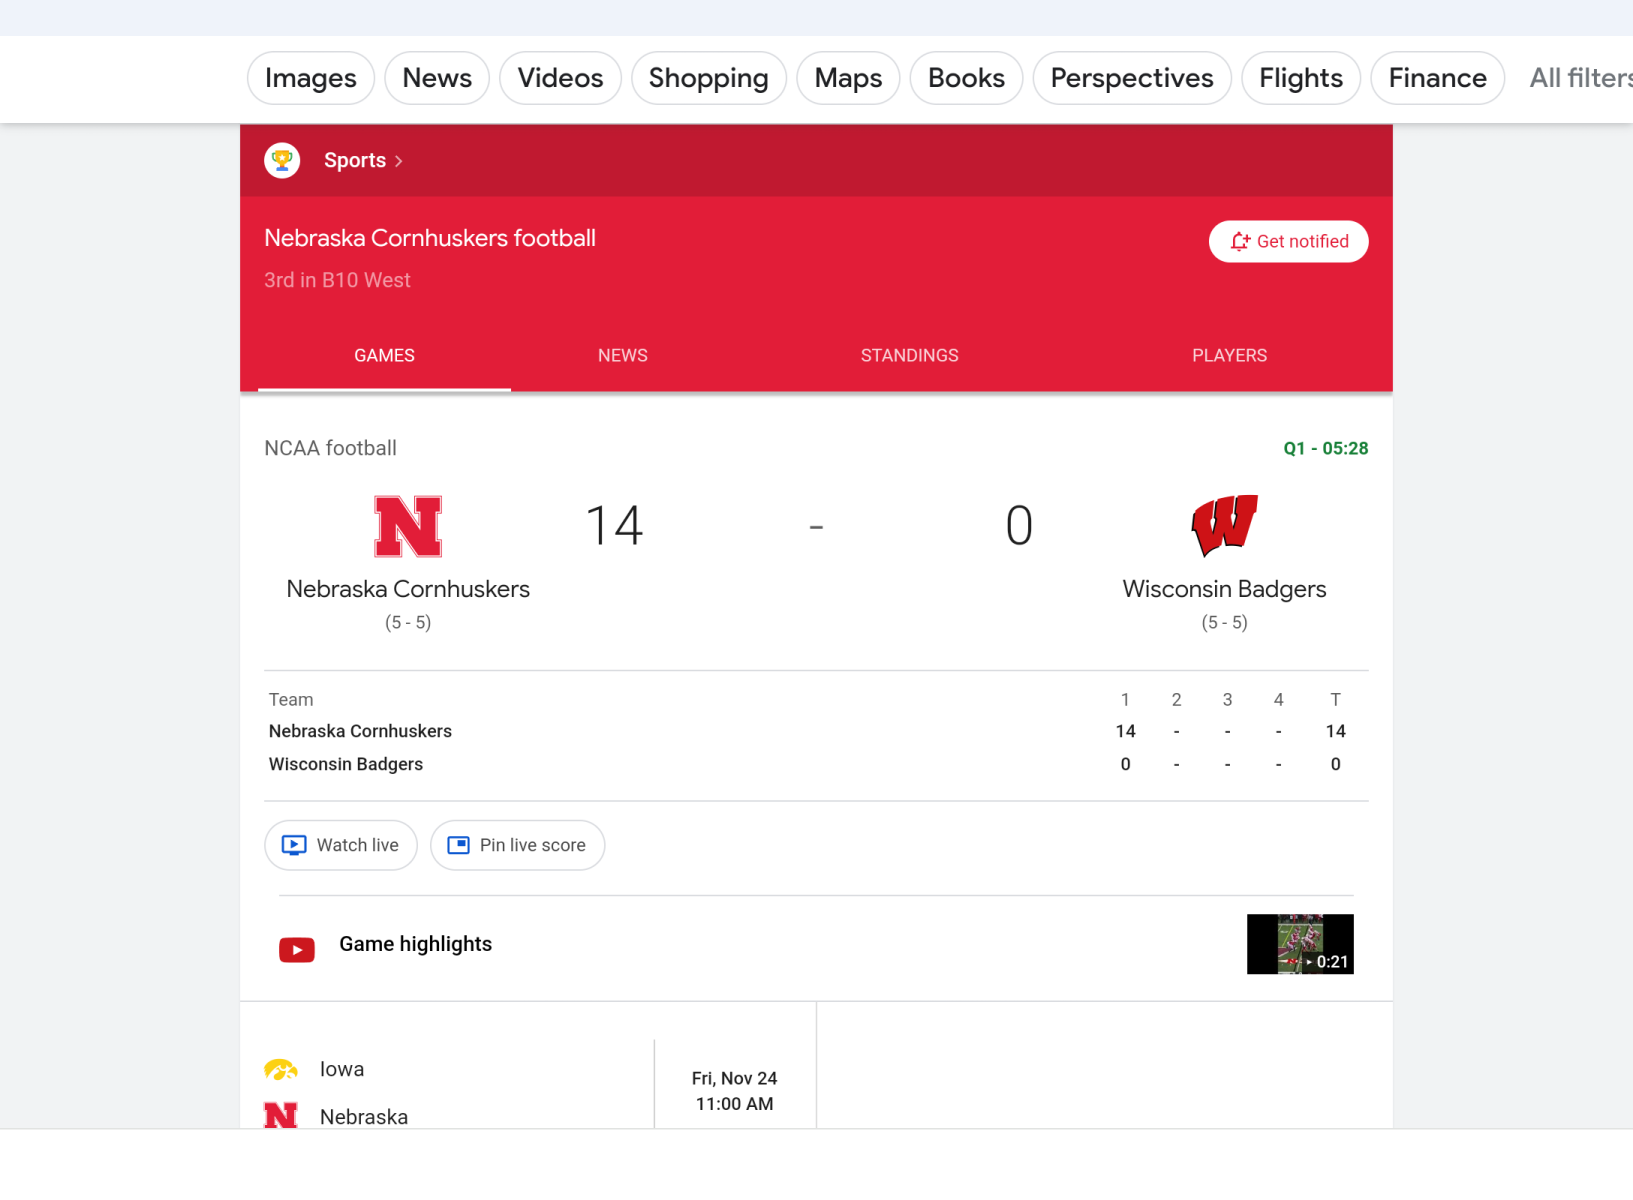Filter search results by Images
The width and height of the screenshot is (1633, 1200).
pyautogui.click(x=310, y=78)
